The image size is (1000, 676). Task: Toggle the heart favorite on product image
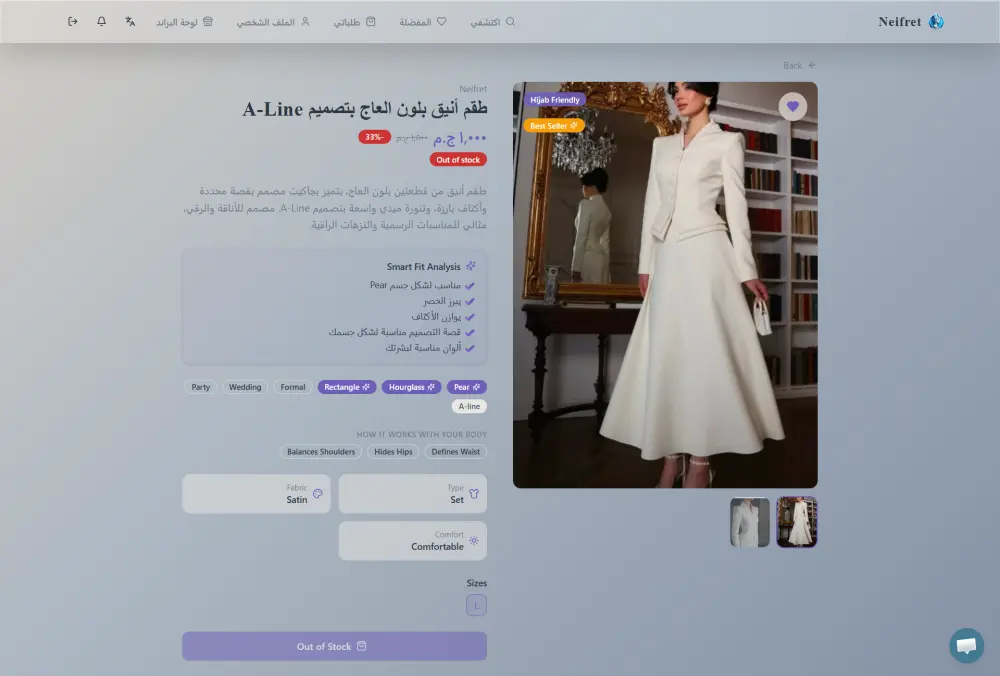(793, 107)
